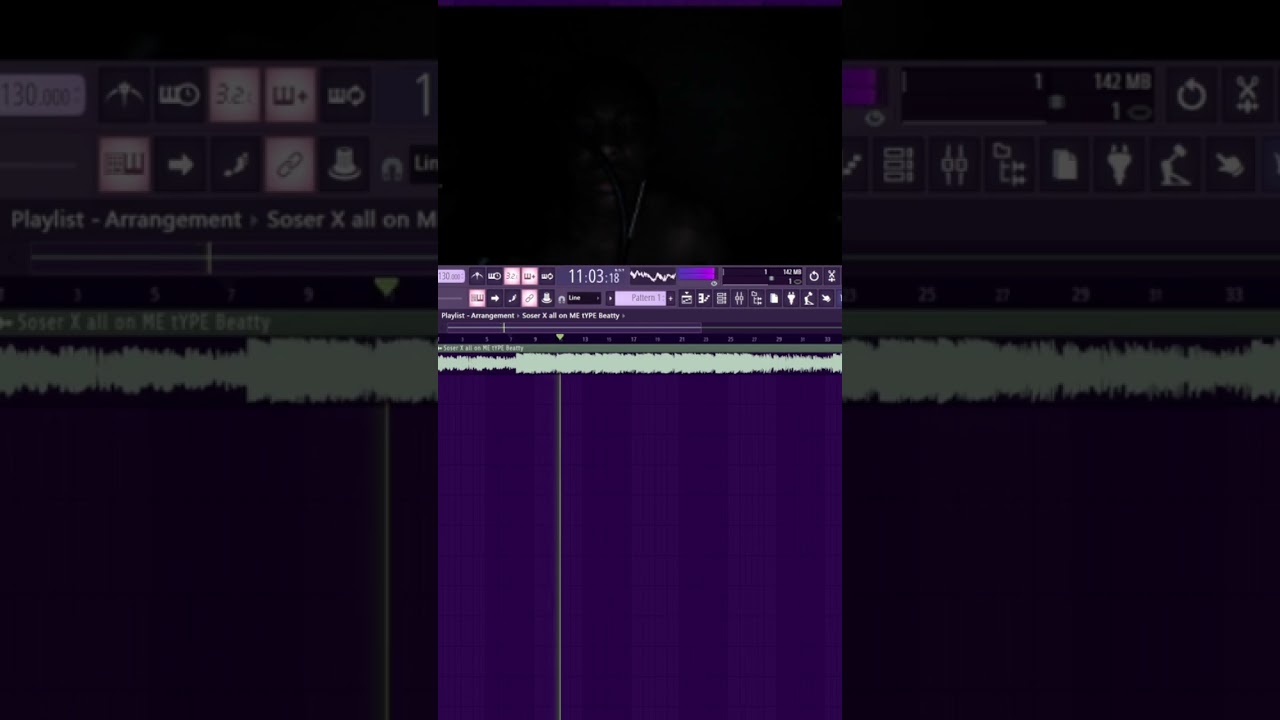Image resolution: width=1280 pixels, height=720 pixels.
Task: Click the circular arrow icon on the top toolbar row
Action: click(x=814, y=276)
